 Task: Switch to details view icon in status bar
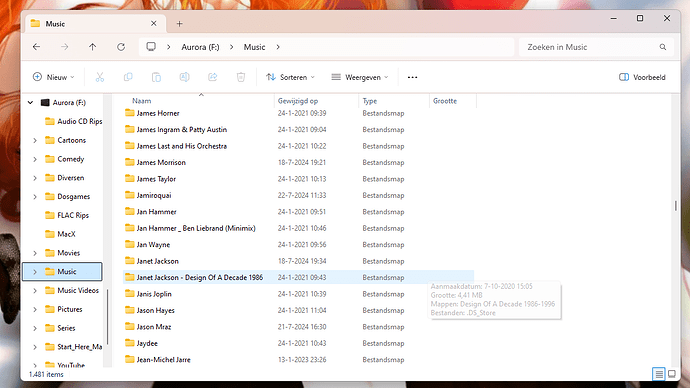point(659,374)
